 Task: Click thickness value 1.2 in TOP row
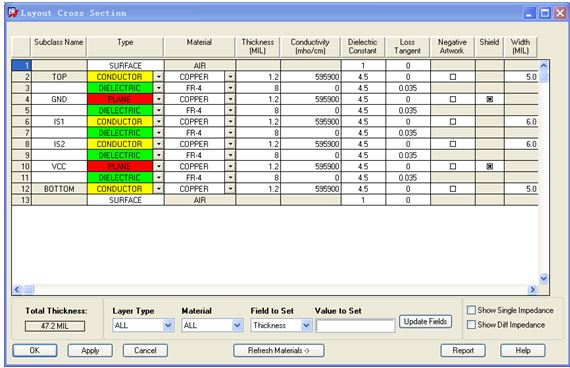pyautogui.click(x=258, y=77)
